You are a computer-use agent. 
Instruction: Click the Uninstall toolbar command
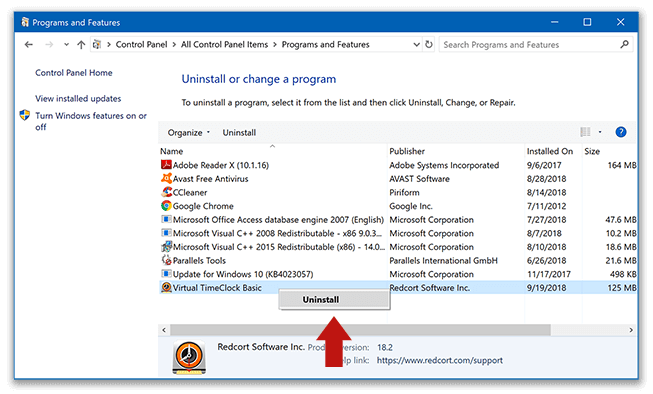tap(239, 132)
